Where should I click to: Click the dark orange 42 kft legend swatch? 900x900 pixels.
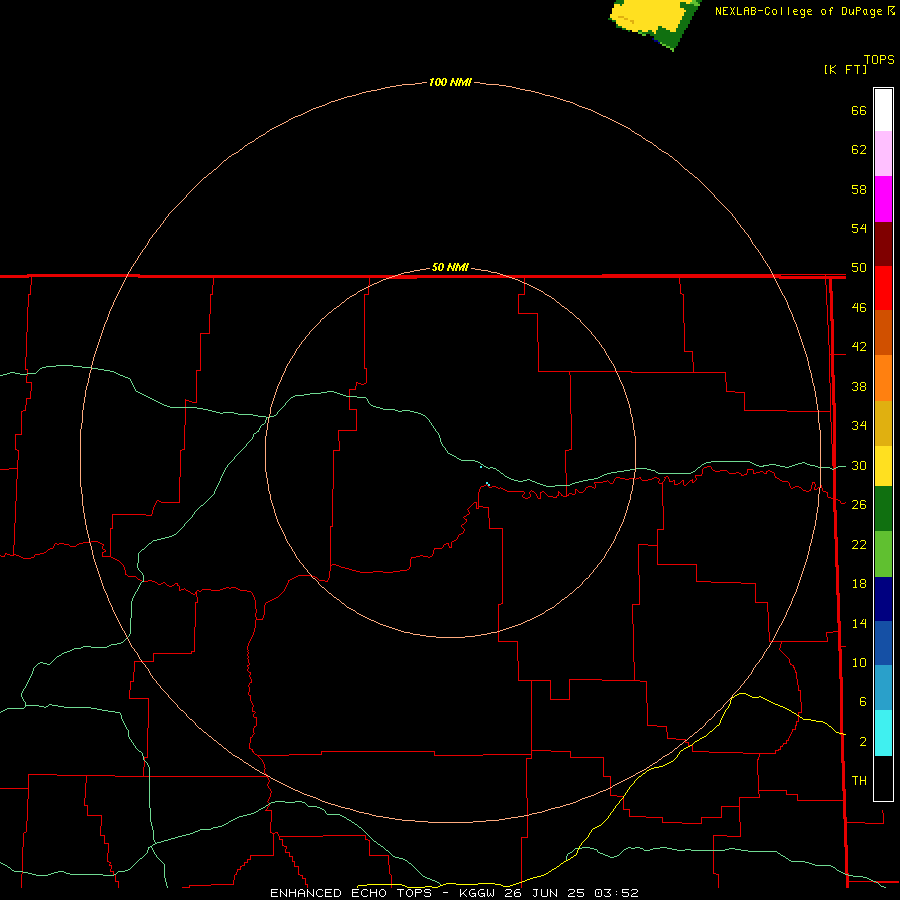883,332
